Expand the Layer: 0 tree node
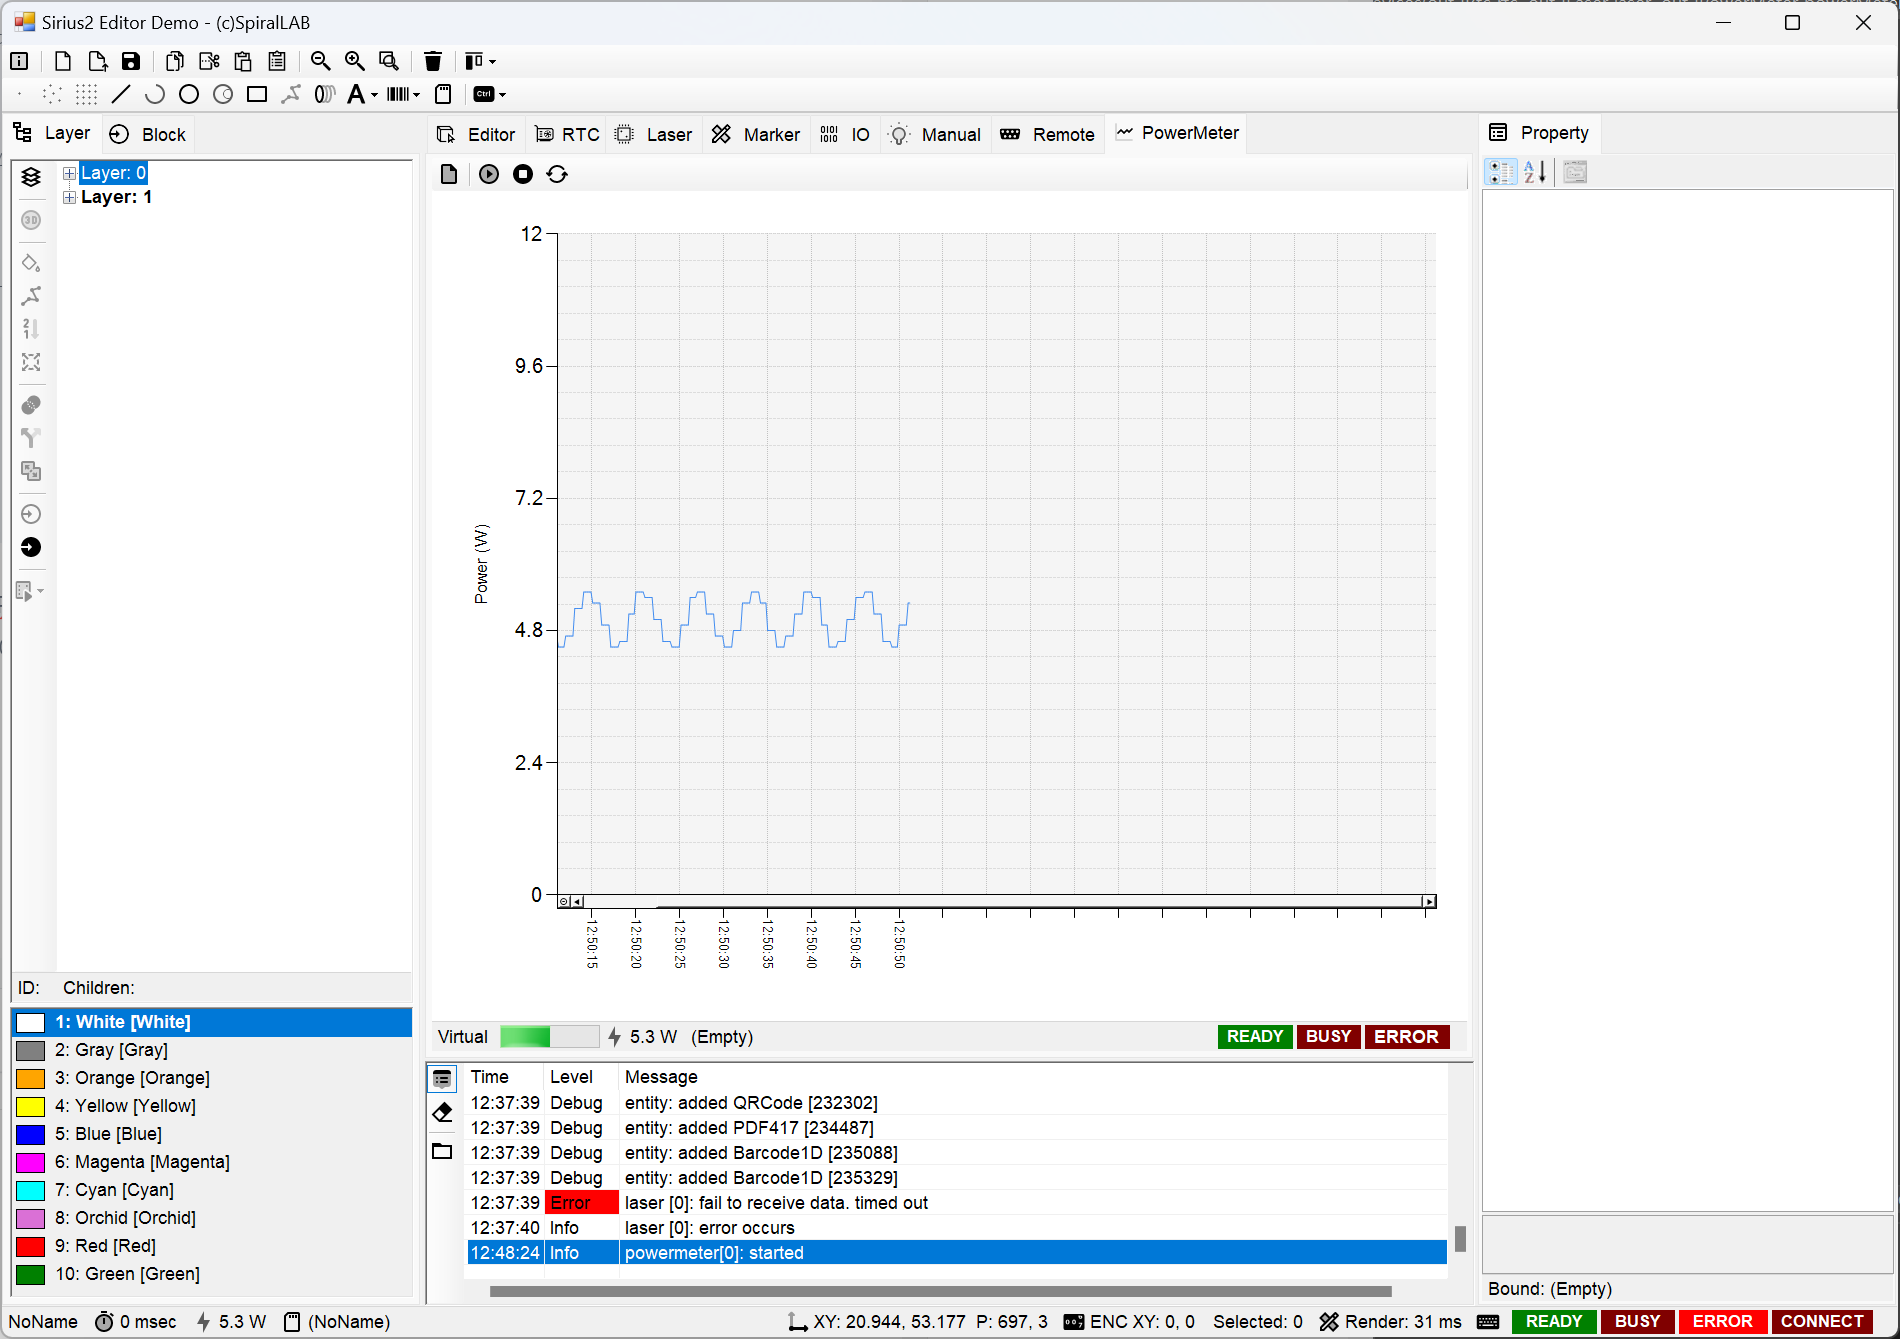This screenshot has width=1900, height=1339. 70,173
